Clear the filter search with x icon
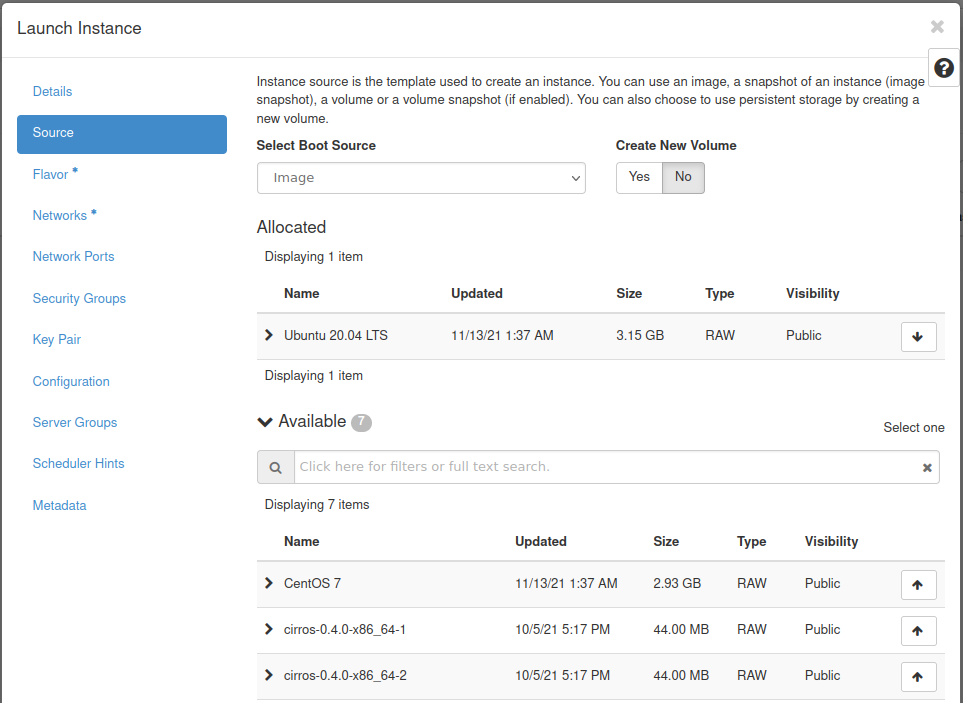This screenshot has height=703, width=963. [x=927, y=467]
